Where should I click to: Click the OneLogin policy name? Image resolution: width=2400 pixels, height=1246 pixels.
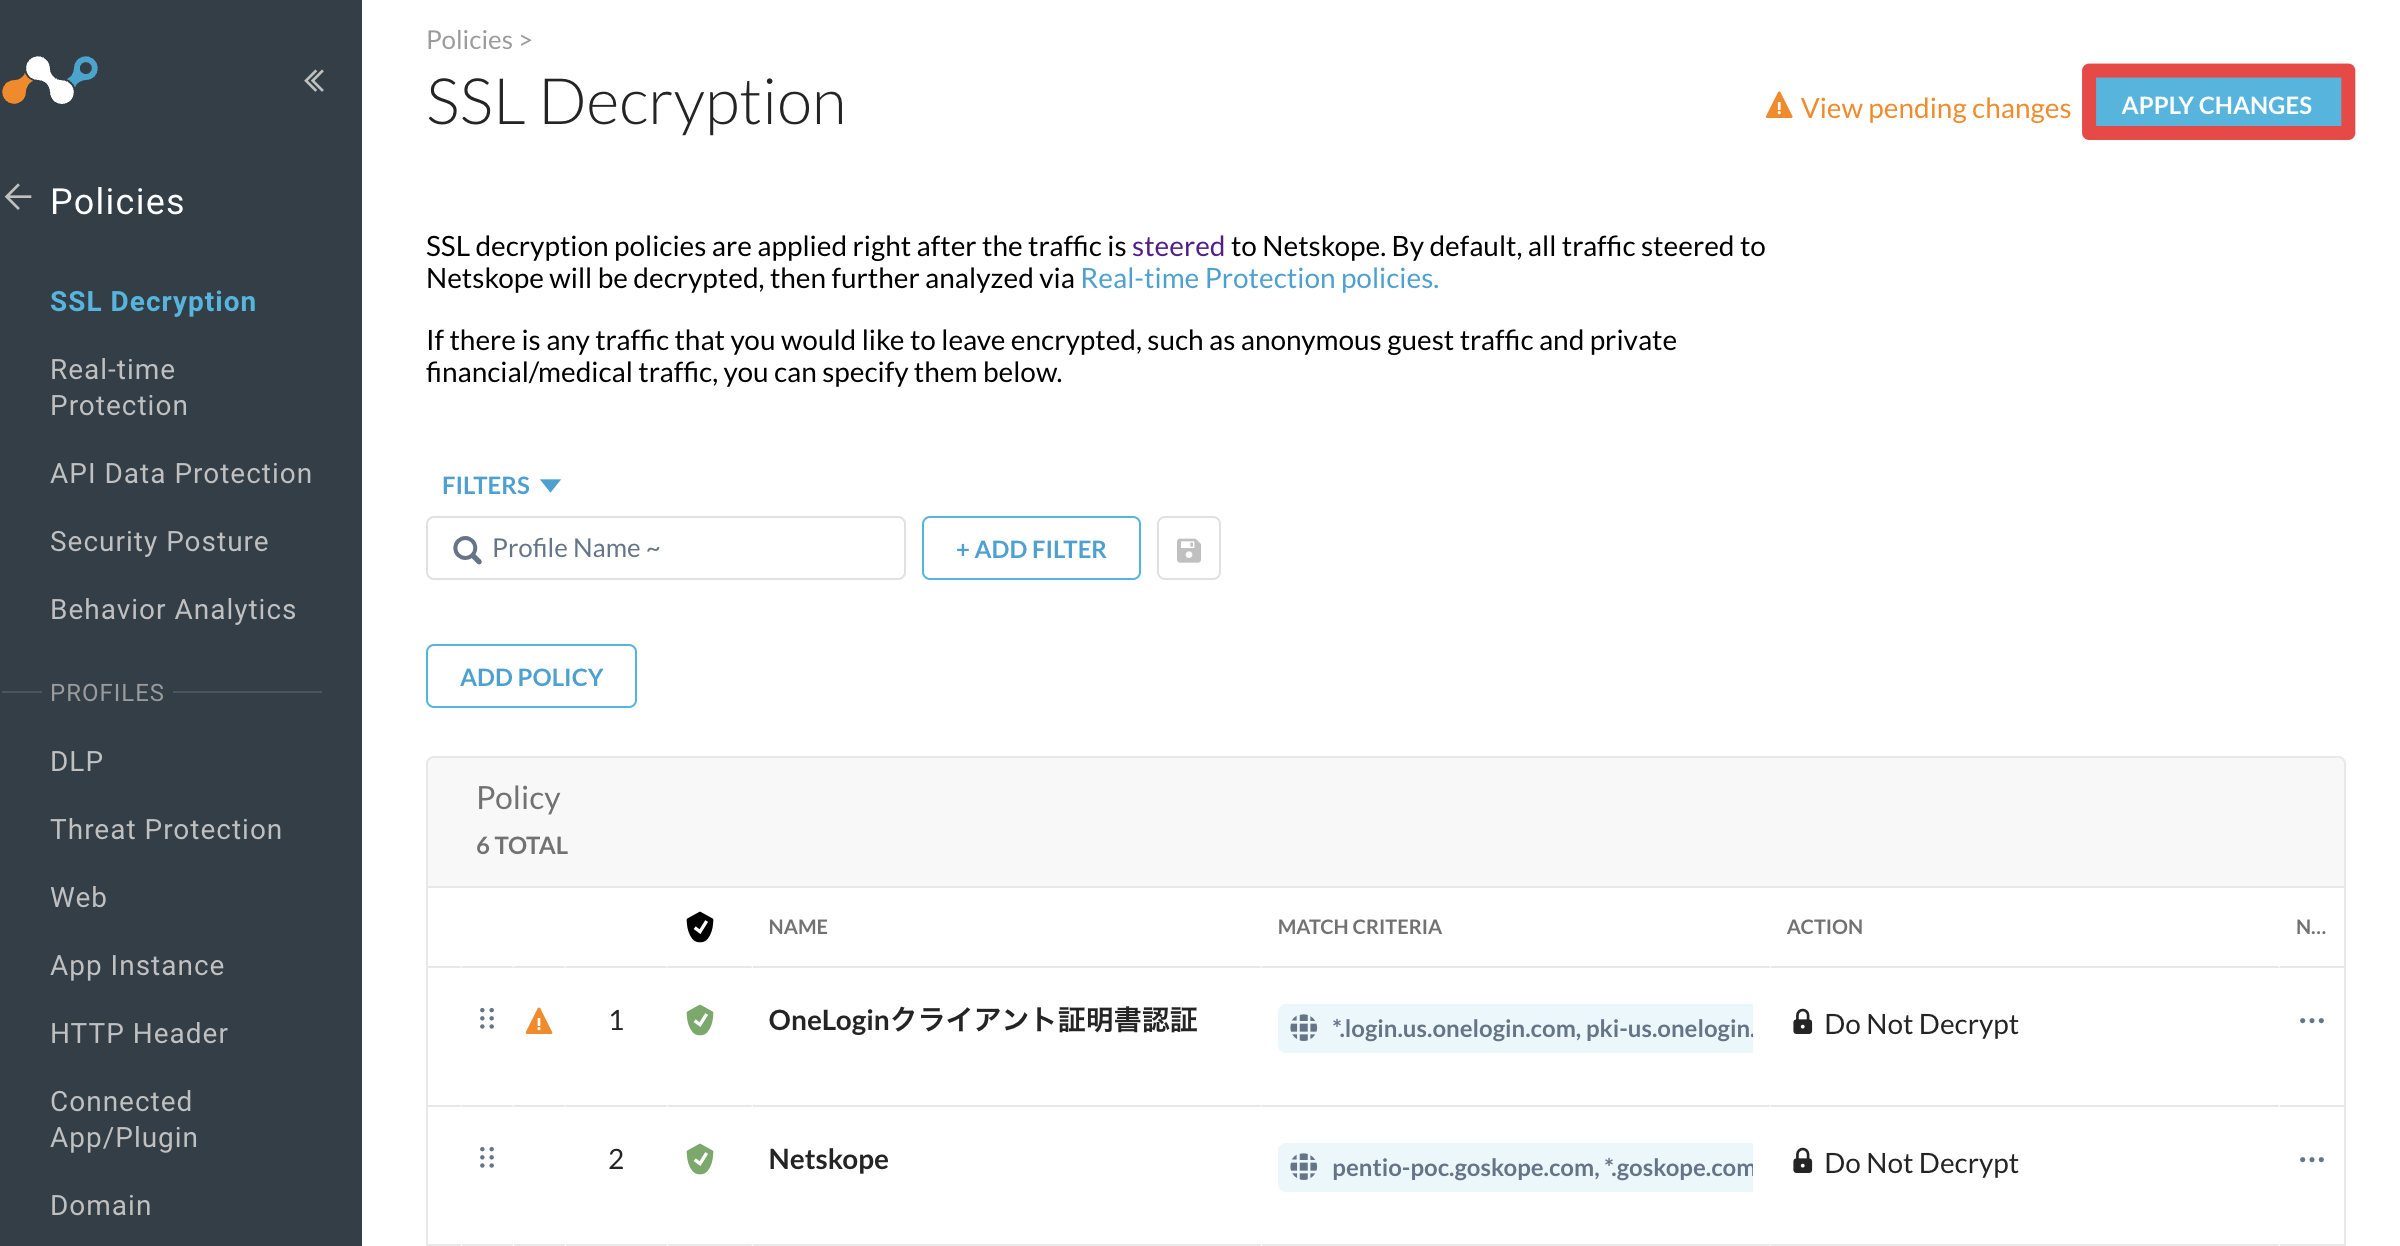[x=982, y=1020]
